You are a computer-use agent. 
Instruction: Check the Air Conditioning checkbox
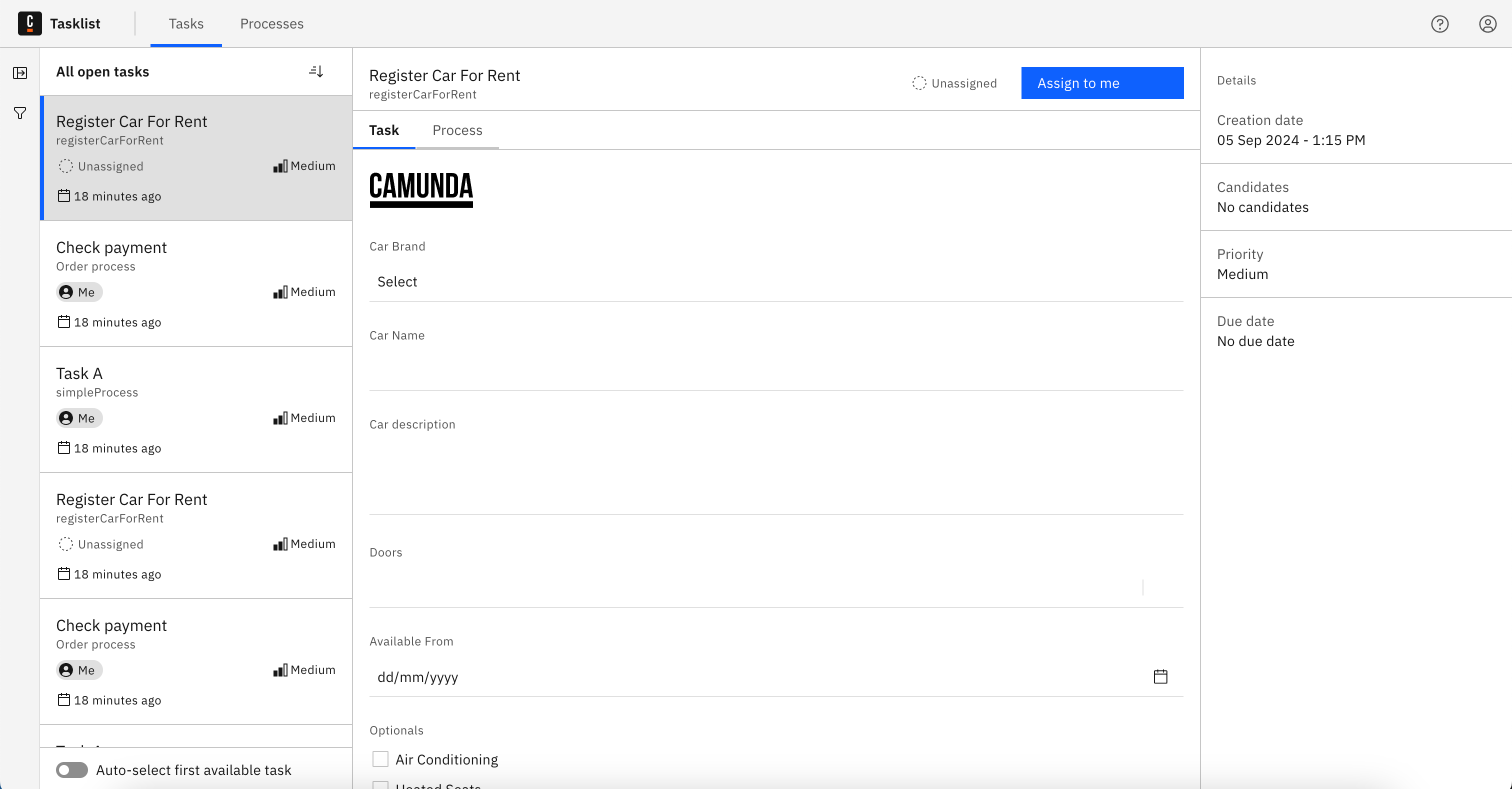click(x=381, y=759)
